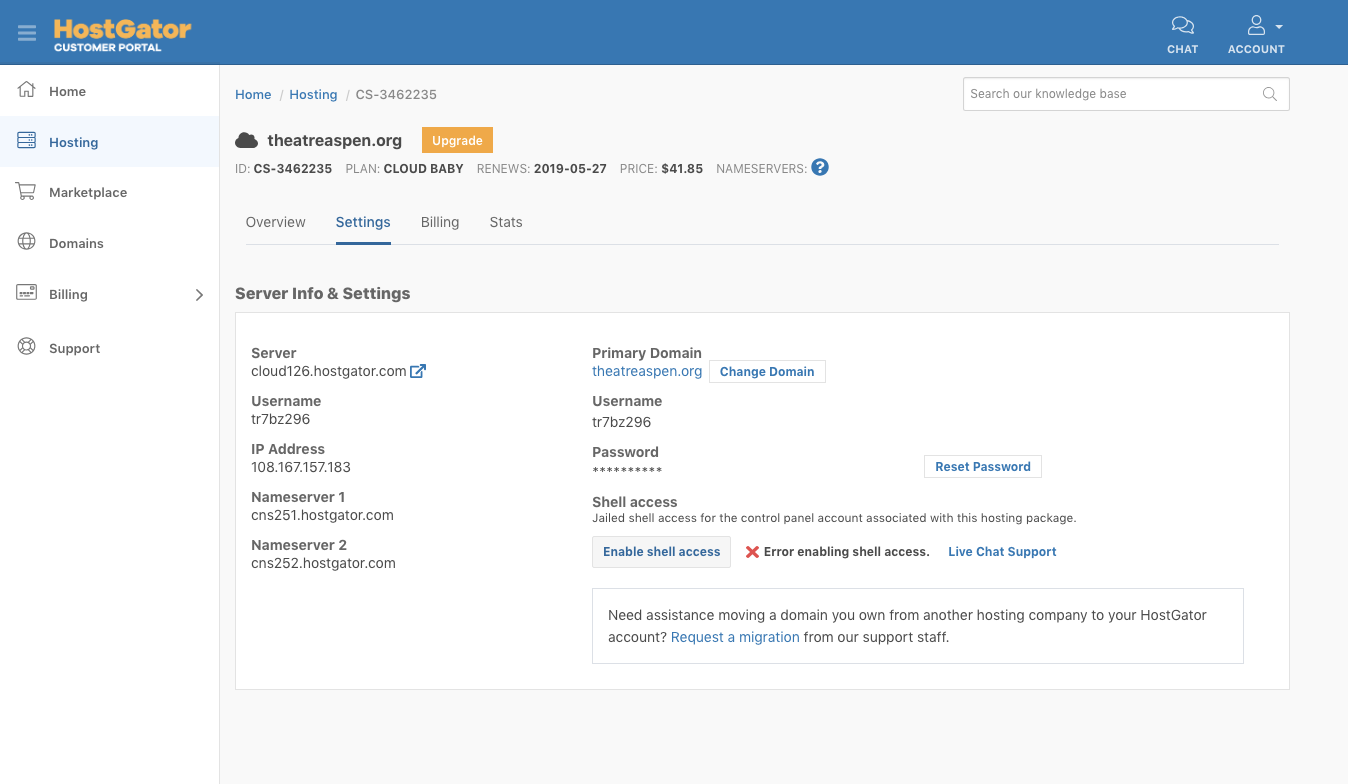Viewport: 1348px width, 784px height.
Task: Click the Domains globe icon
Action: [x=27, y=242]
